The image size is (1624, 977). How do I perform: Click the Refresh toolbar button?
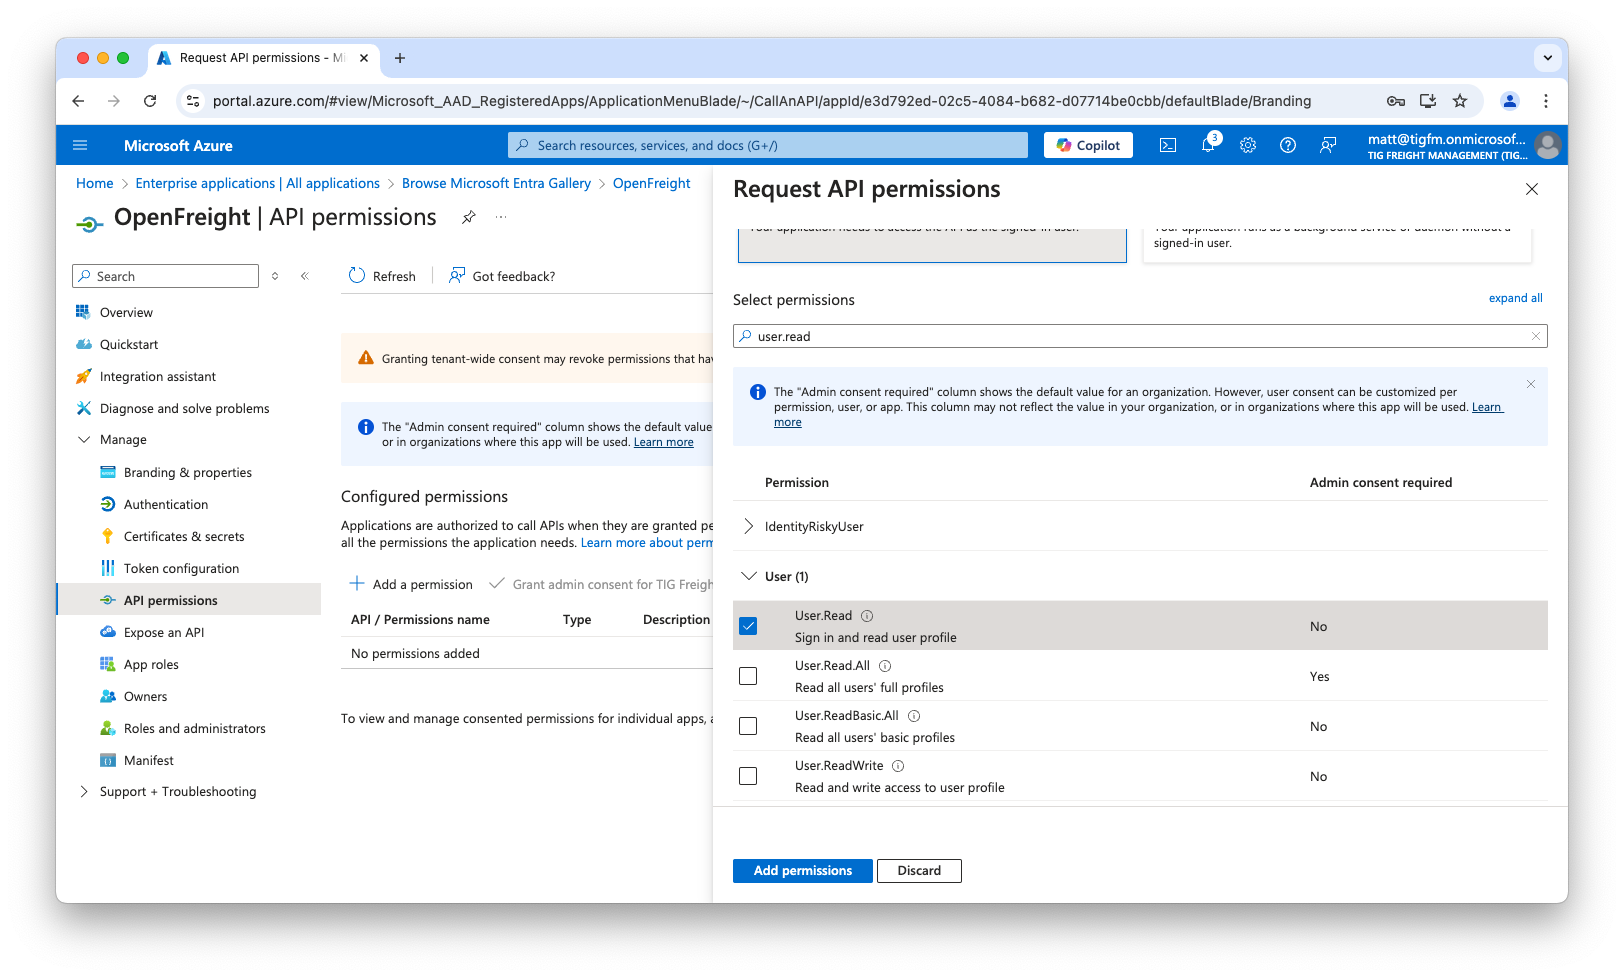click(382, 276)
